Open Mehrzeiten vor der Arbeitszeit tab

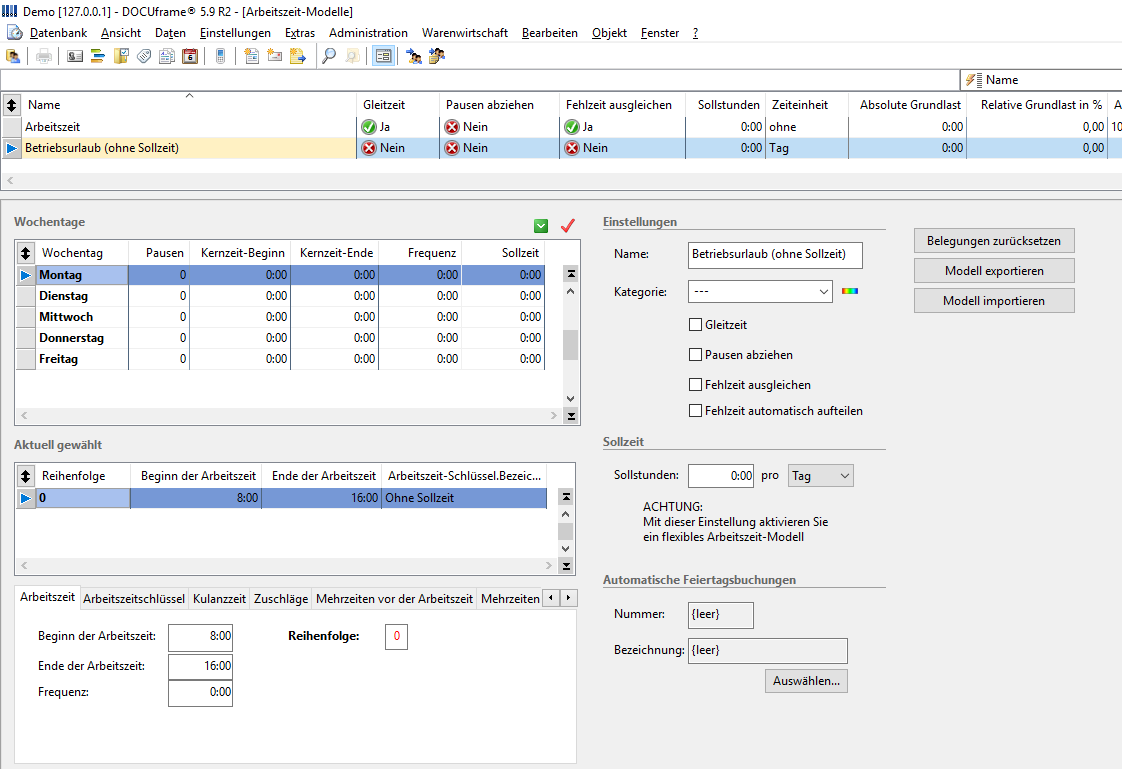coord(394,599)
